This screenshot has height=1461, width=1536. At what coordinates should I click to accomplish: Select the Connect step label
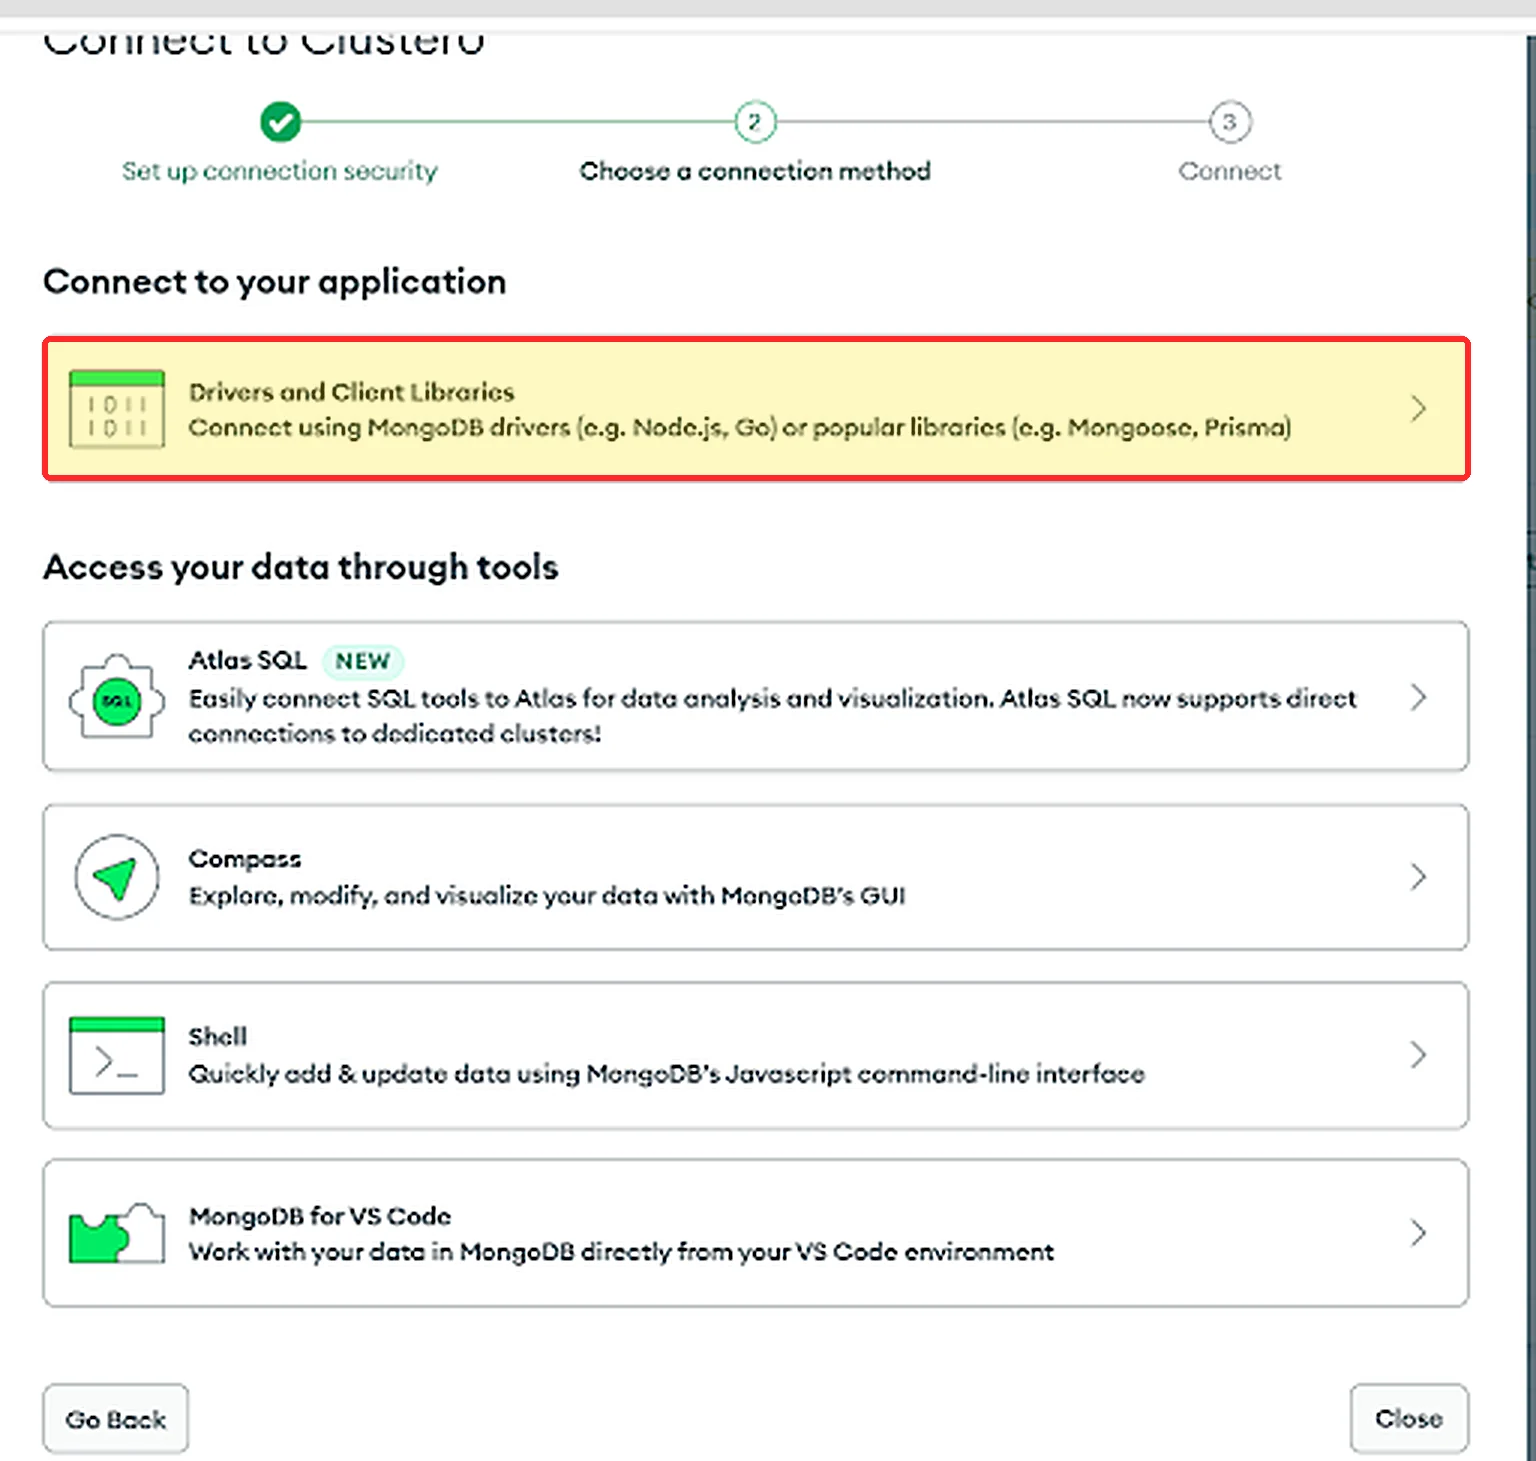pos(1230,171)
